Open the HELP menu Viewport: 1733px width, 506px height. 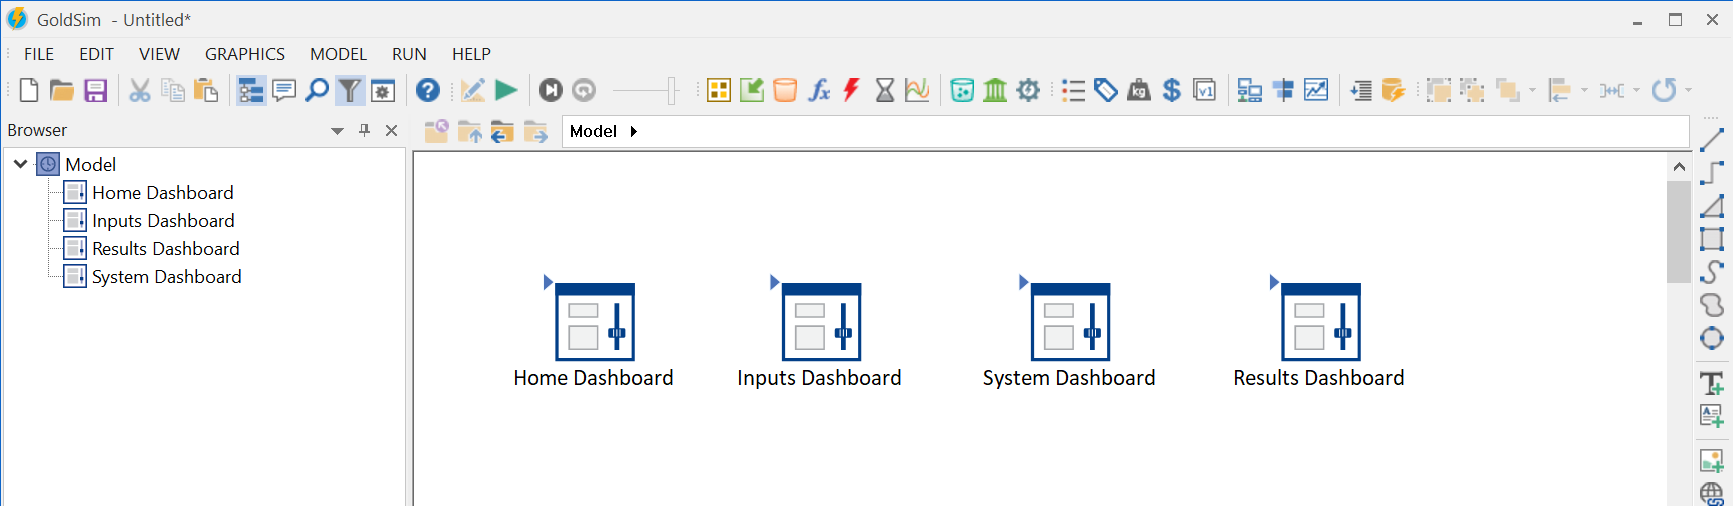pos(471,54)
